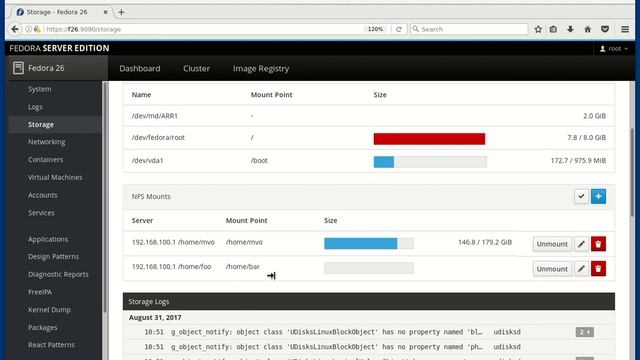Close the Storage - Fedora 26 tab
This screenshot has height=360, width=640.
(105, 12)
